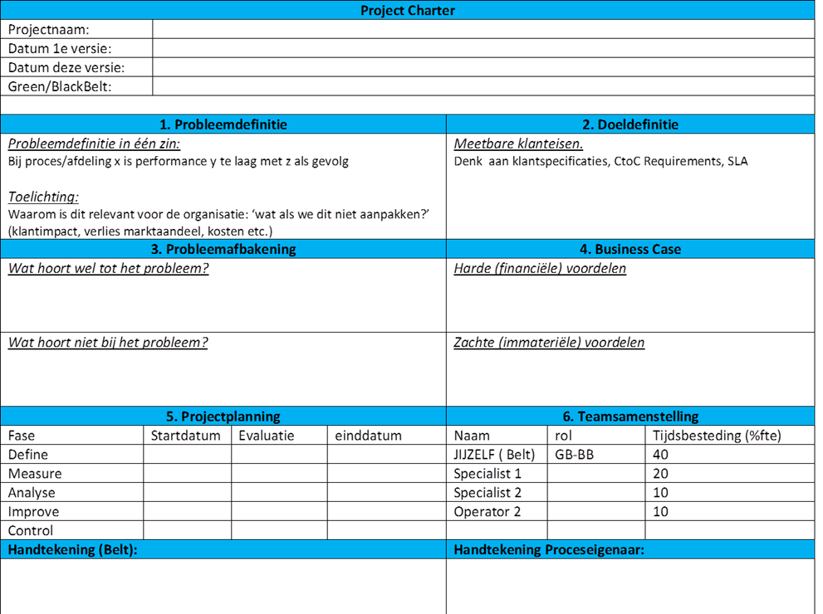
Task: Click the rol column header
Action: coord(596,435)
